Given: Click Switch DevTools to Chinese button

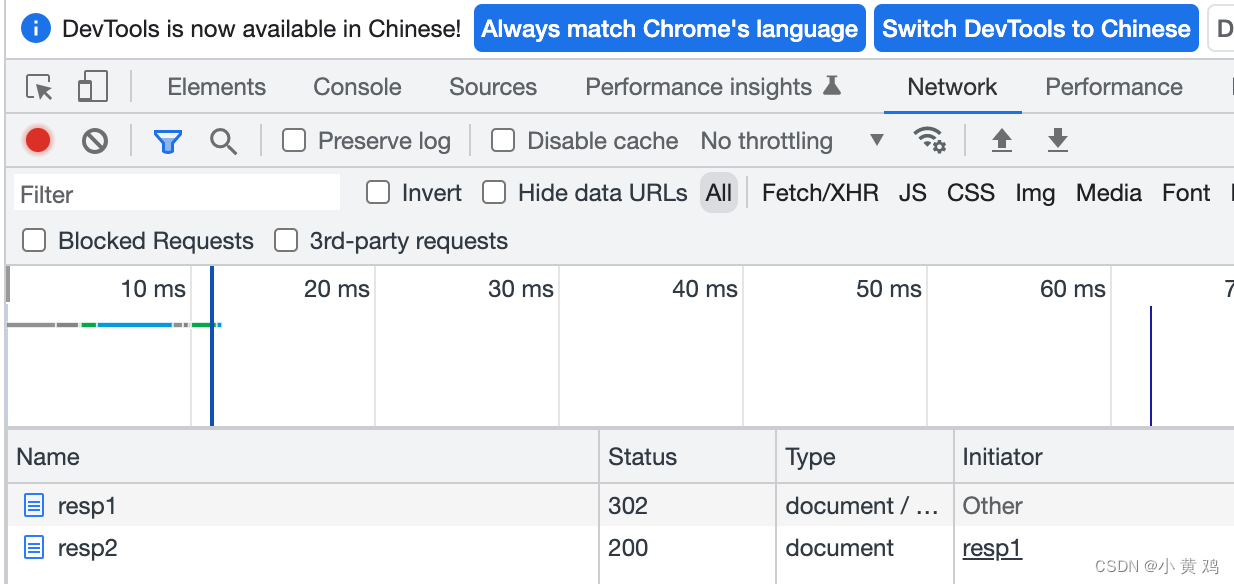Looking at the screenshot, I should (1036, 29).
